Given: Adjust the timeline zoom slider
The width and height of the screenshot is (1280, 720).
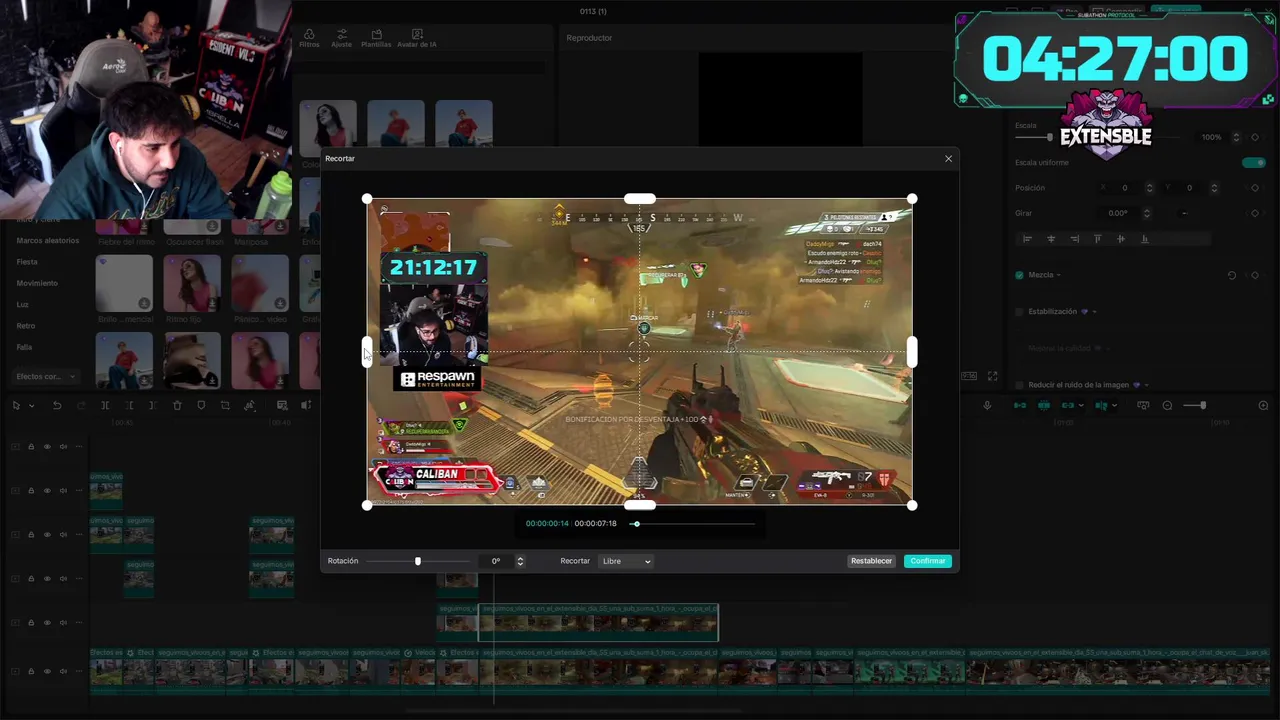Looking at the screenshot, I should pos(1202,405).
